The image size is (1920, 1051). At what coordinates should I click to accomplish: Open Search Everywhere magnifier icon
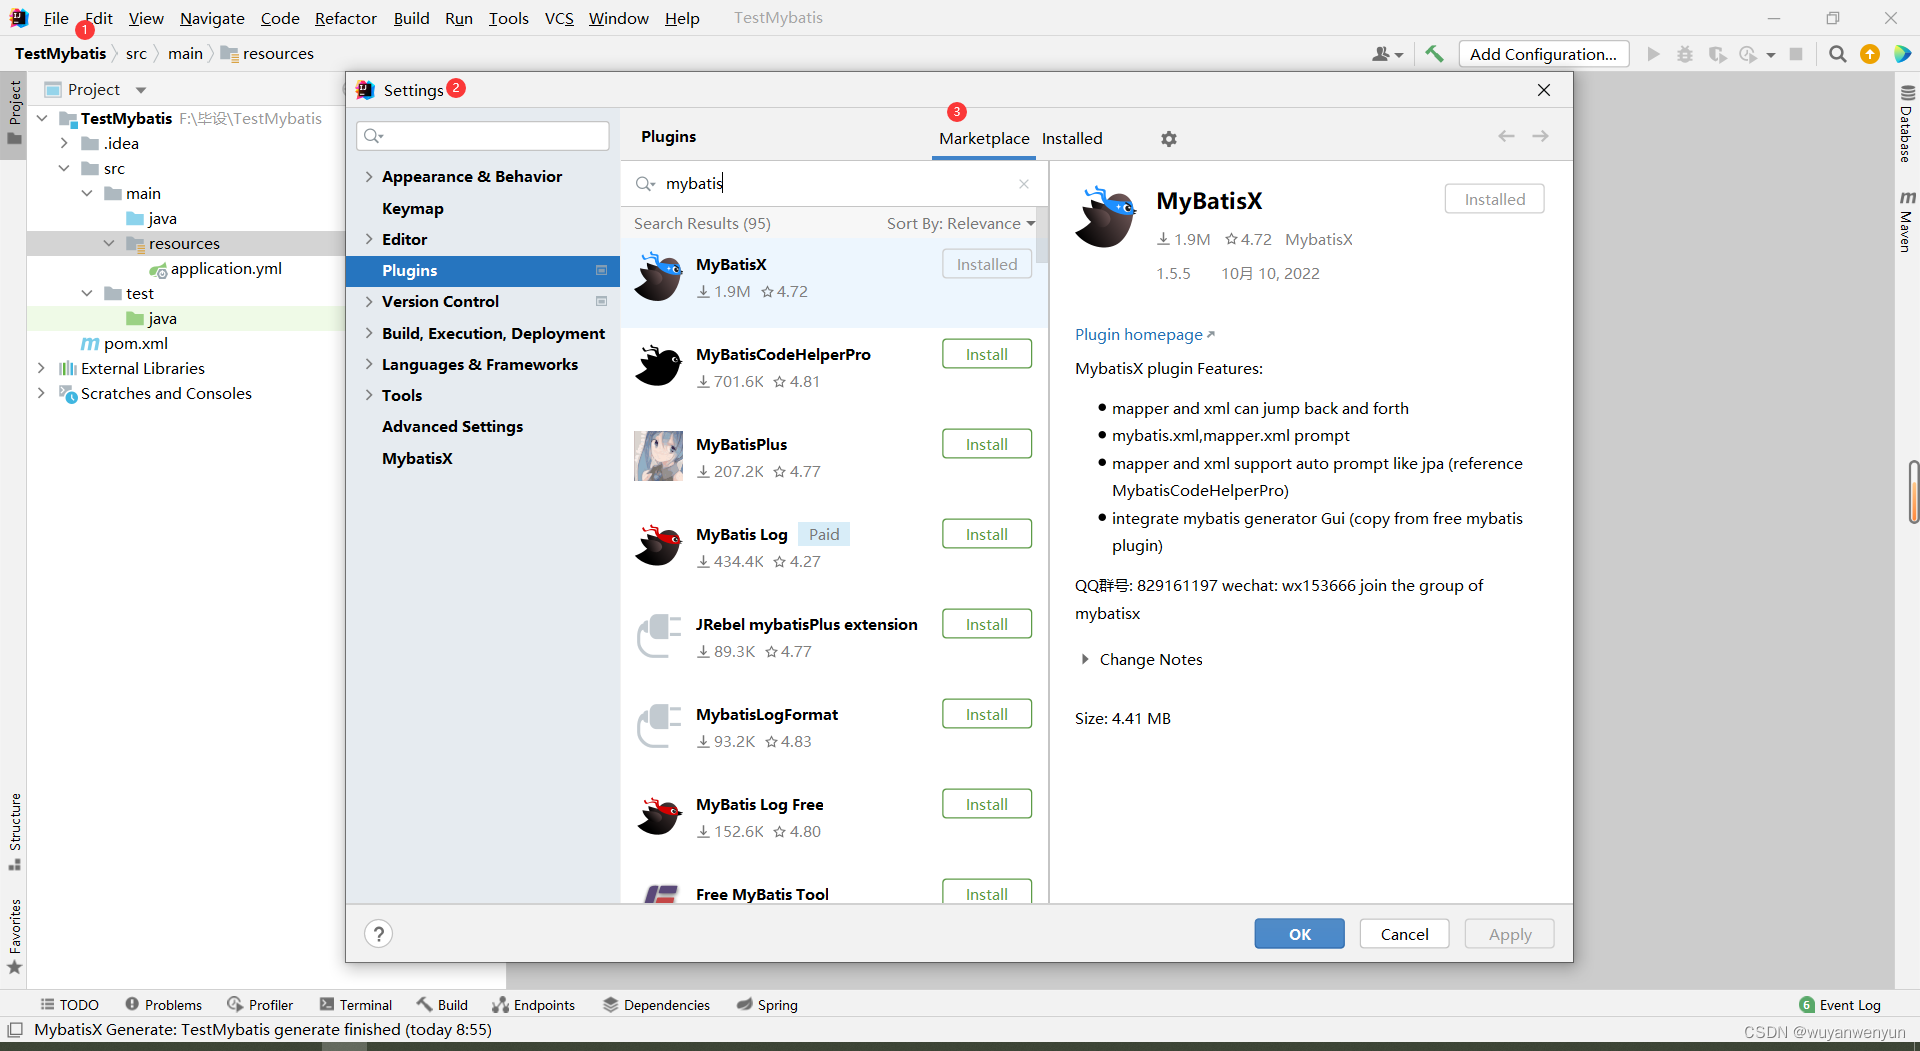point(1837,54)
